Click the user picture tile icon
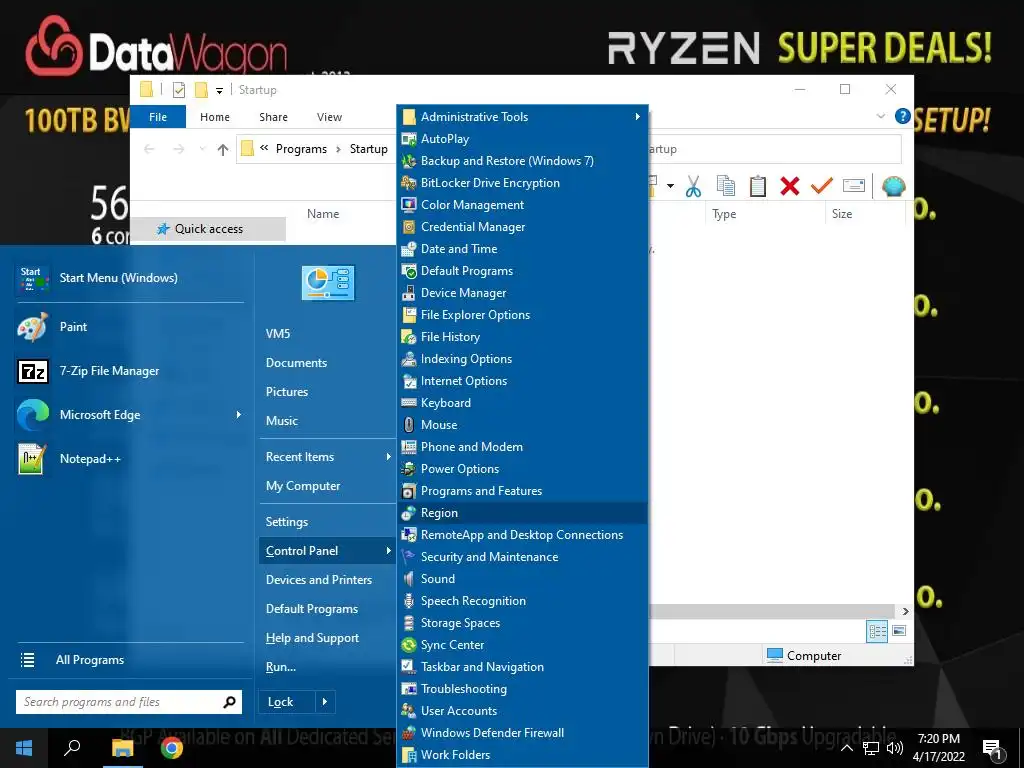Image resolution: width=1024 pixels, height=768 pixels. [328, 283]
